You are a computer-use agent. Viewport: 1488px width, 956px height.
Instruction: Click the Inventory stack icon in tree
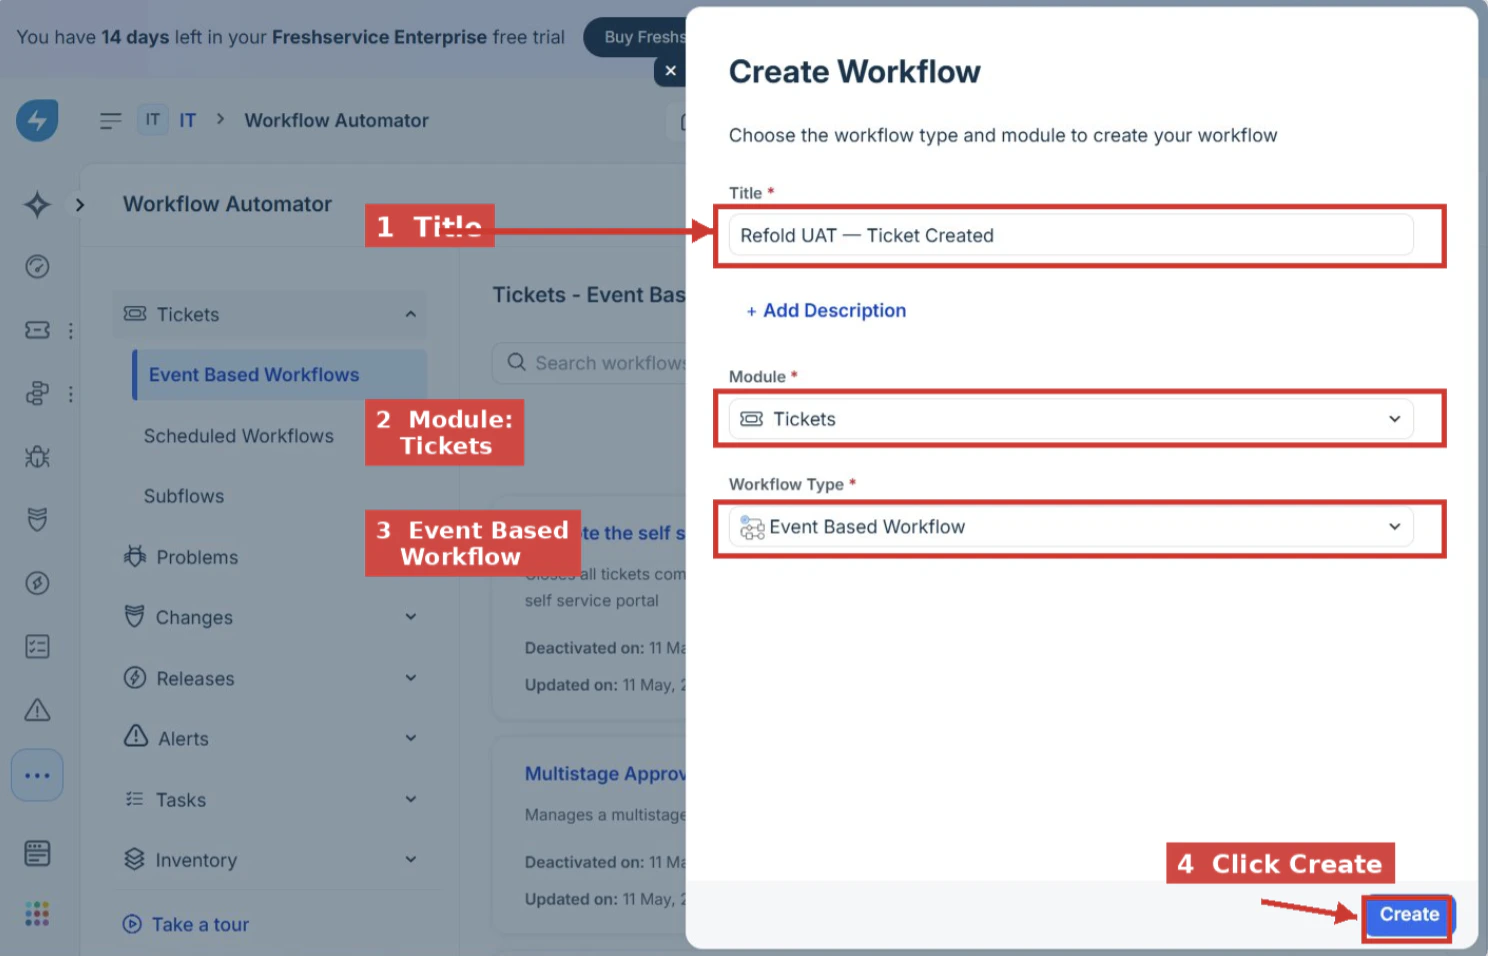(134, 859)
